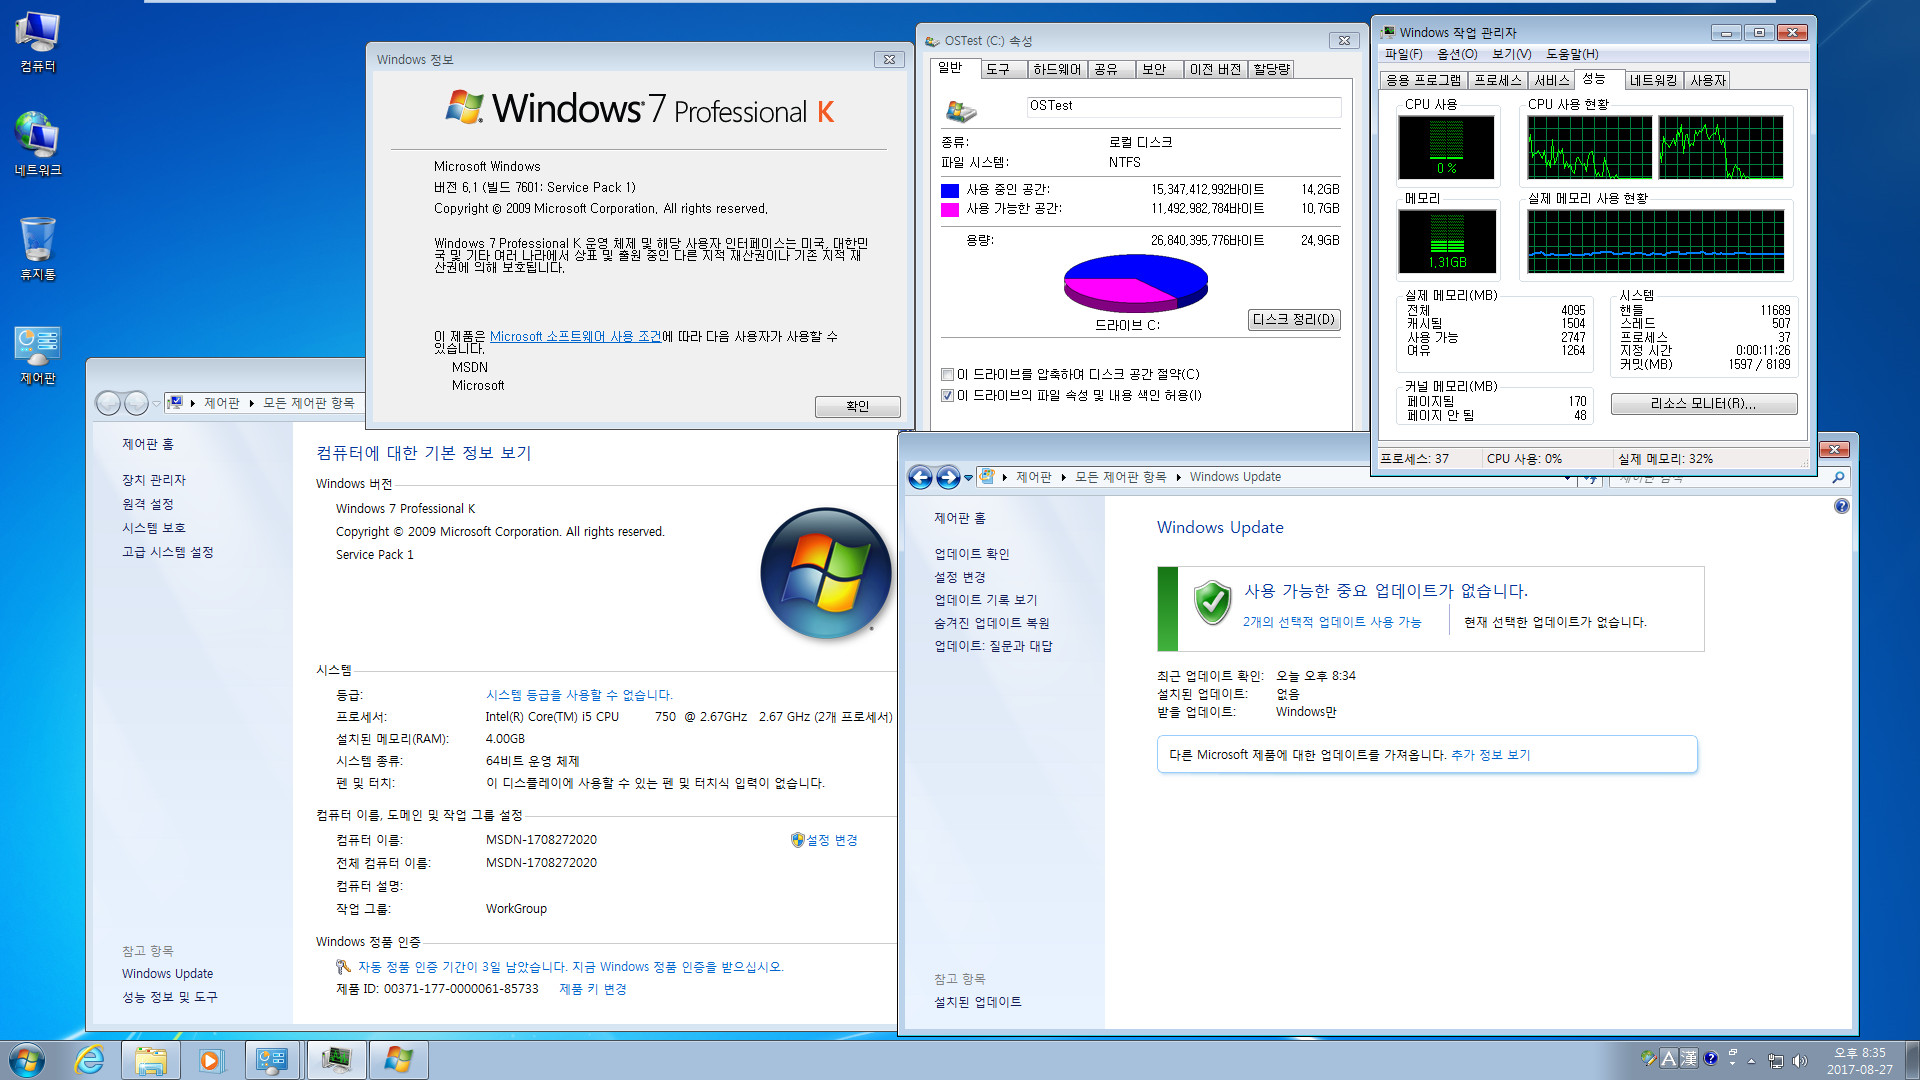Open Device Manager link in System sidebar

(153, 480)
